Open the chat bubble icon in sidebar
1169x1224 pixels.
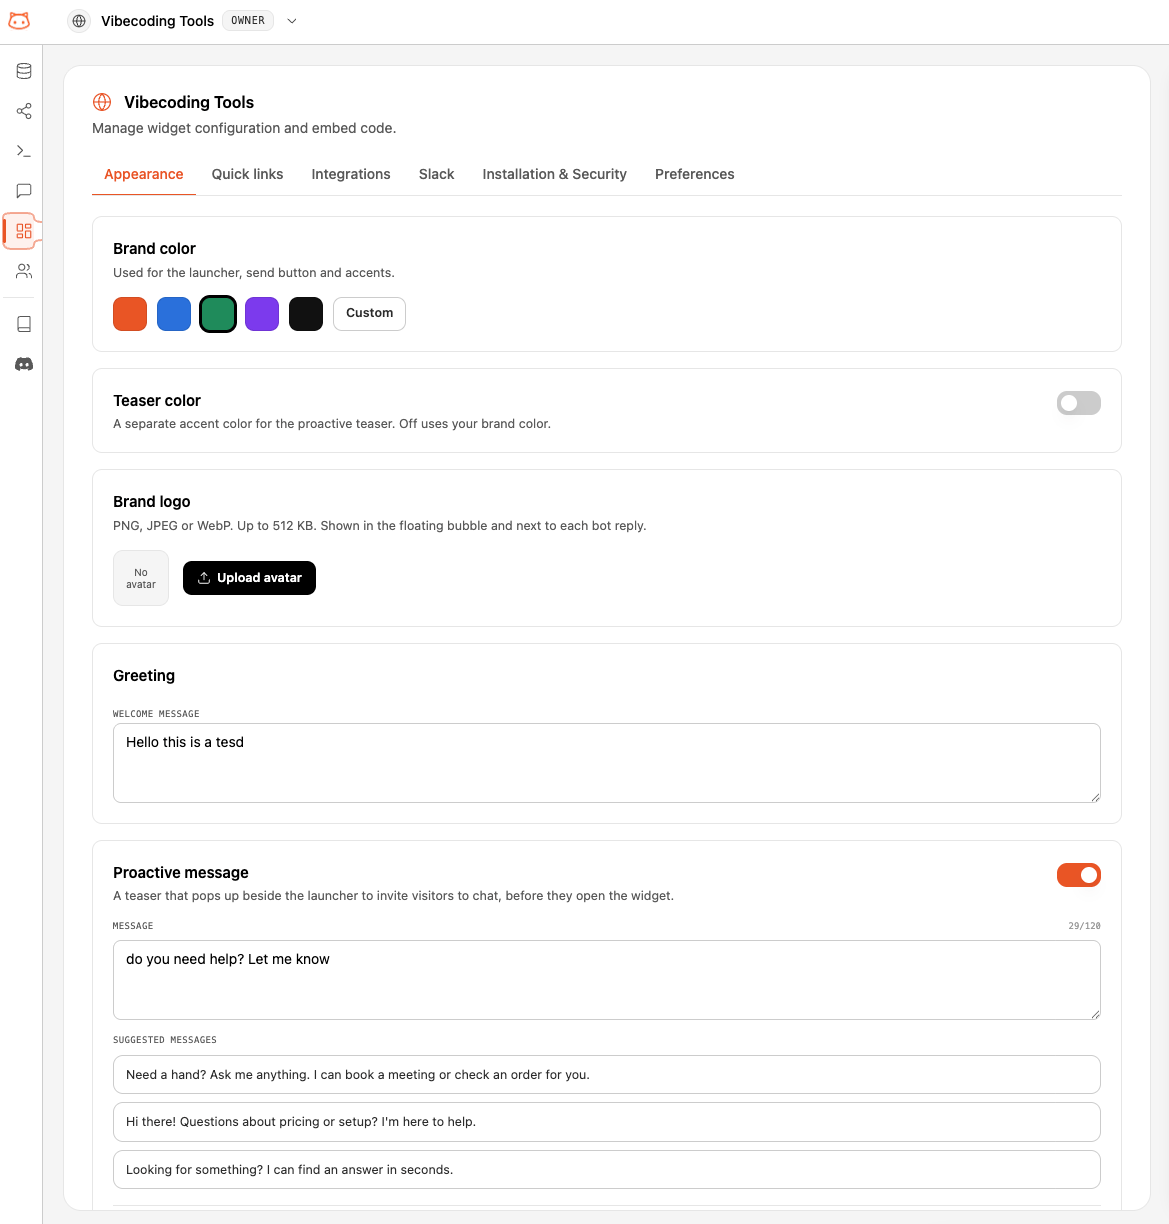(24, 191)
